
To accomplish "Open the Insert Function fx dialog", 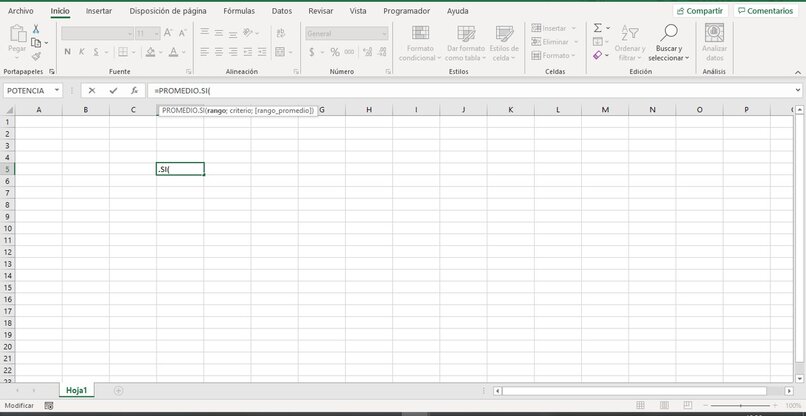I will 134,90.
